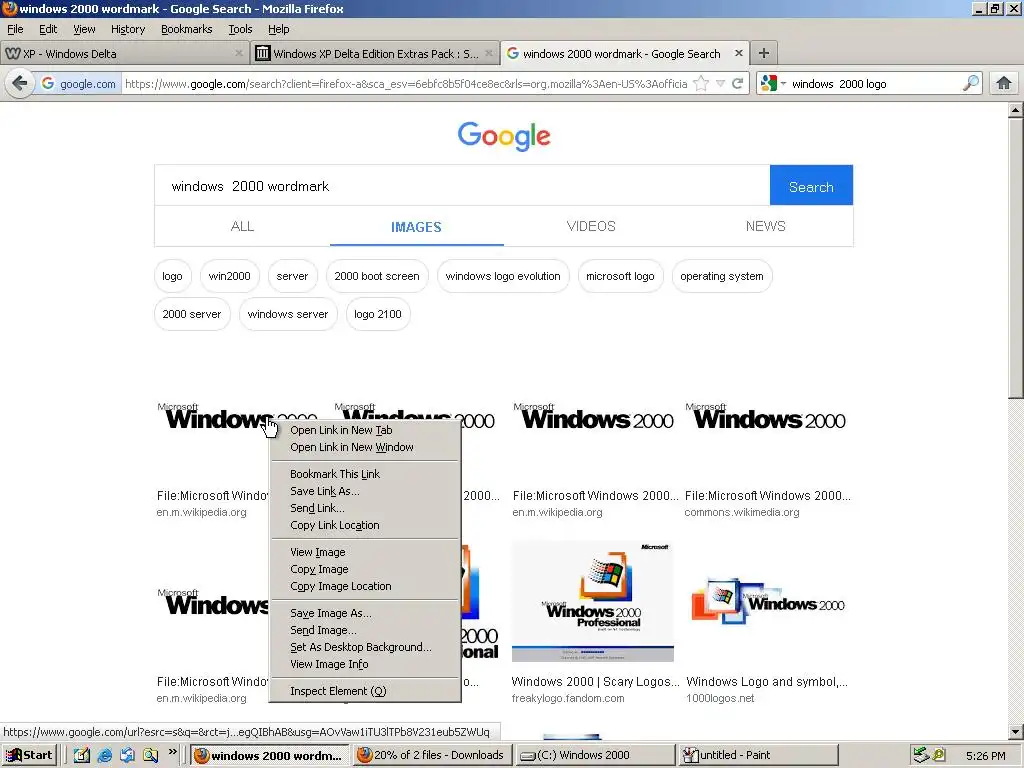Open the search engine dropdown in the search bar
The width and height of the screenshot is (1024, 768).
coord(774,84)
